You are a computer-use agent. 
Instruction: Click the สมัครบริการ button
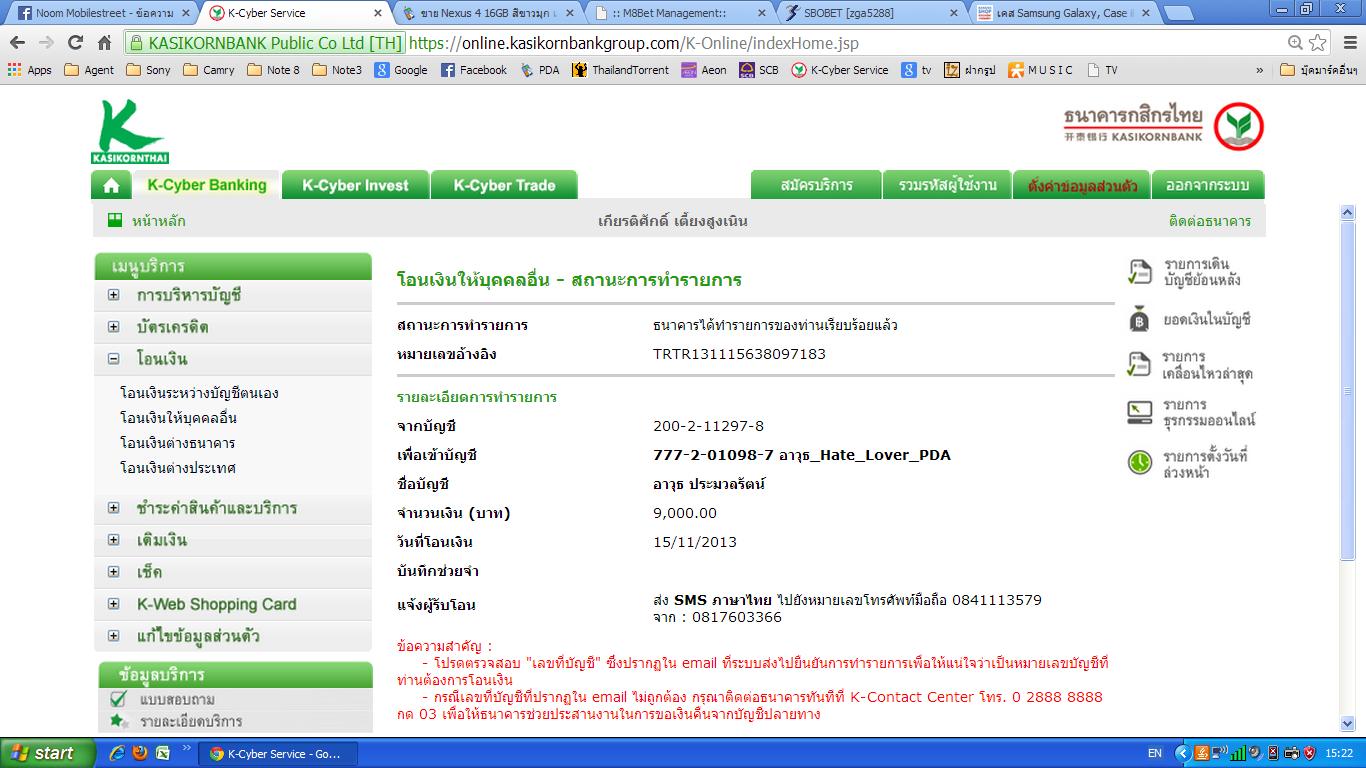[816, 185]
